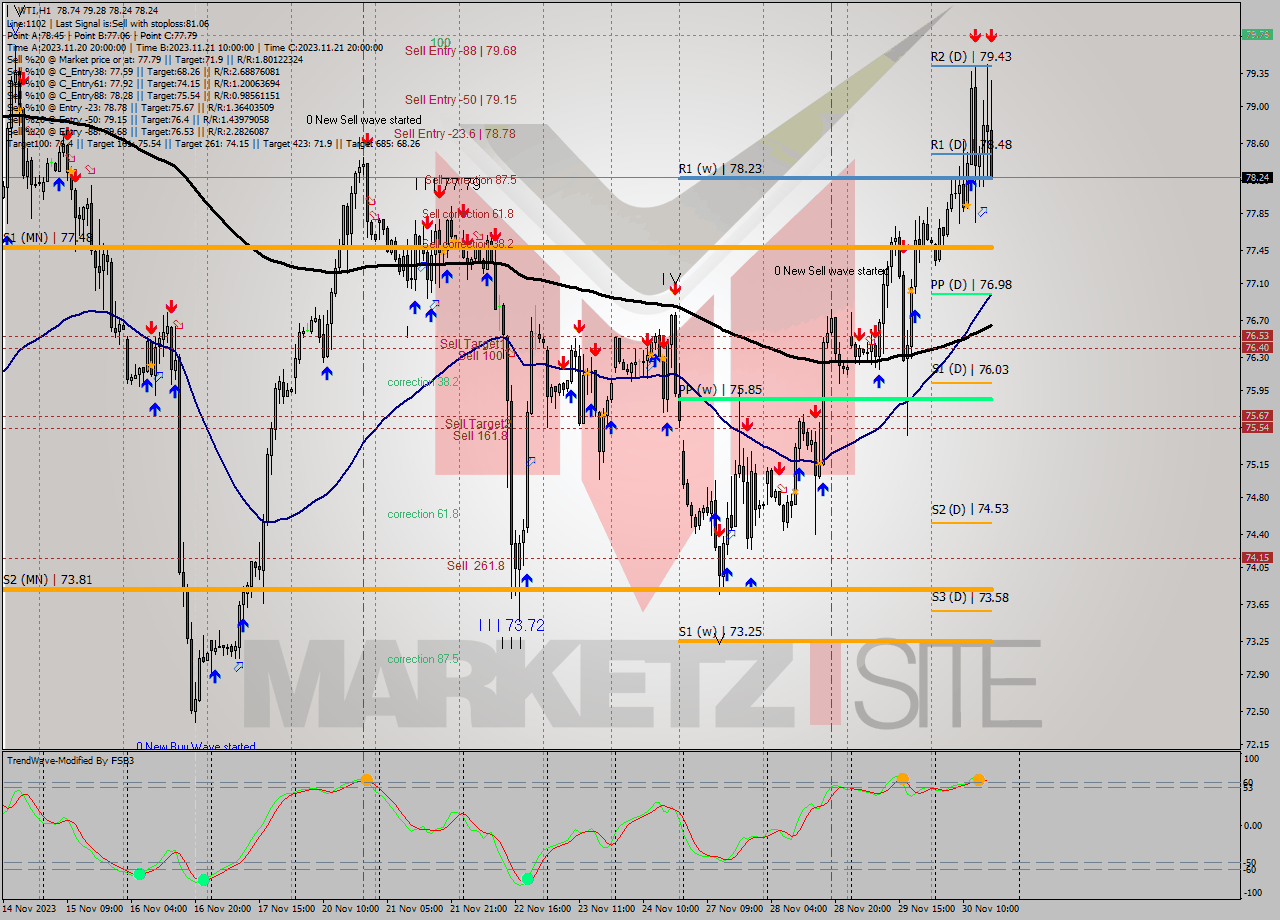Click the '24 Nov 10:00' time label

(671, 909)
